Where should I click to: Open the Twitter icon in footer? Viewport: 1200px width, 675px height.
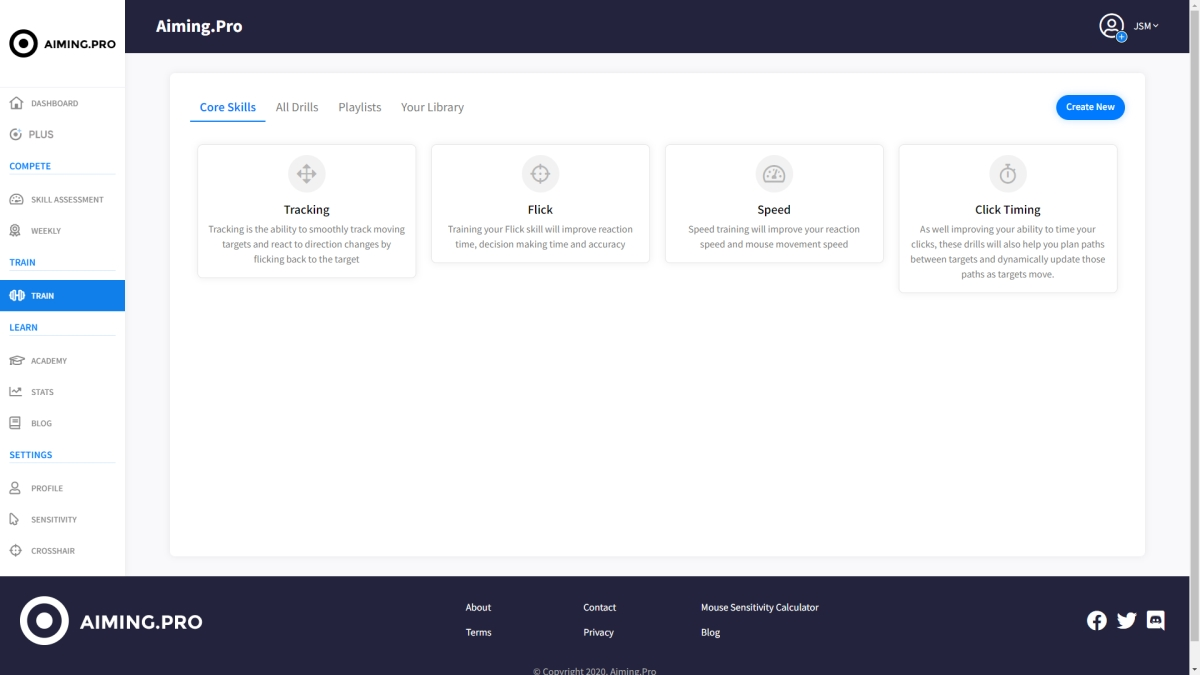pos(1127,621)
